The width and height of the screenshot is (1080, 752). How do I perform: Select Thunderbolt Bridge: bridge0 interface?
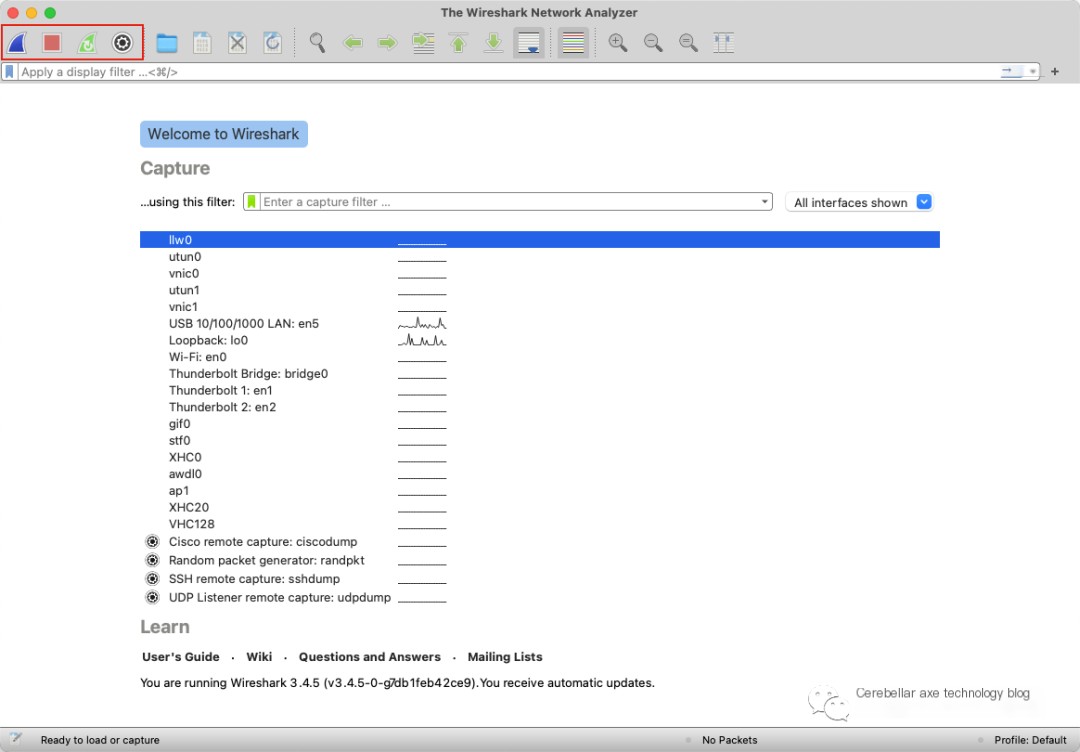(x=539, y=373)
